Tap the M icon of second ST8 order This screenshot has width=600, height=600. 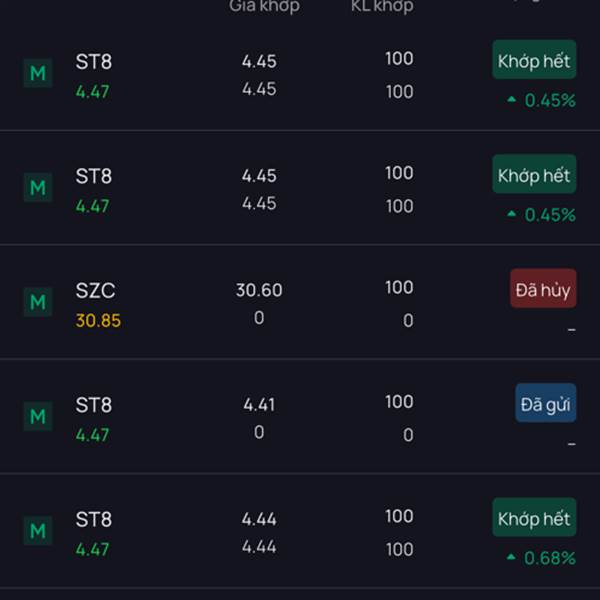[38, 188]
